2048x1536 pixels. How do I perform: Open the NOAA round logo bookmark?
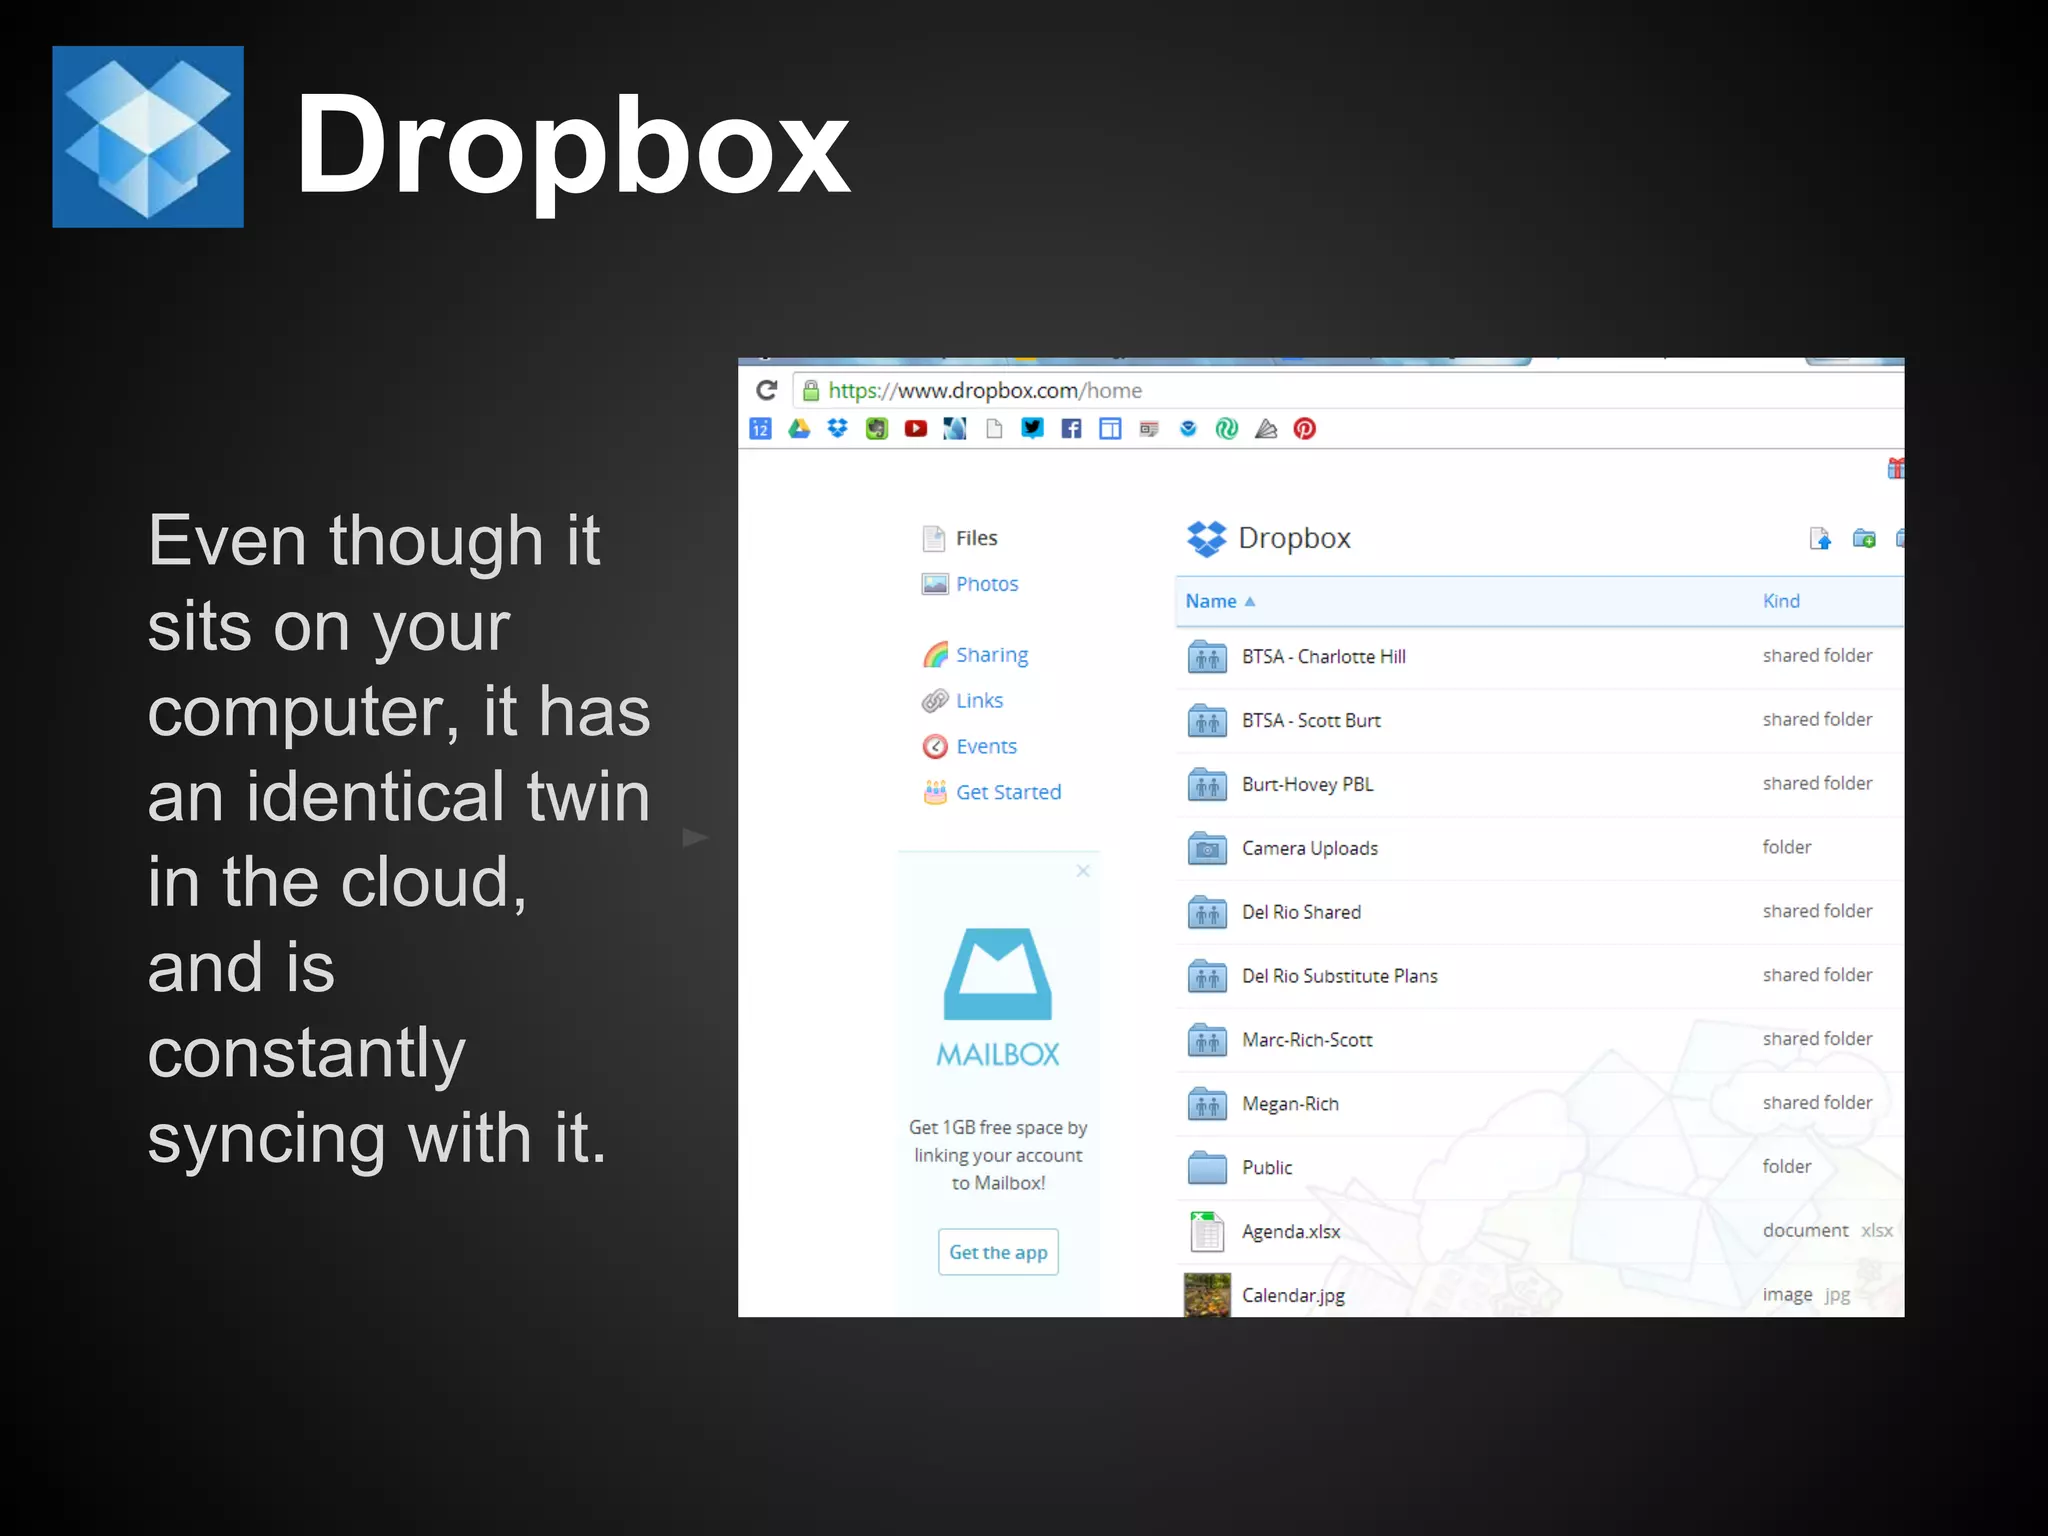1188,429
